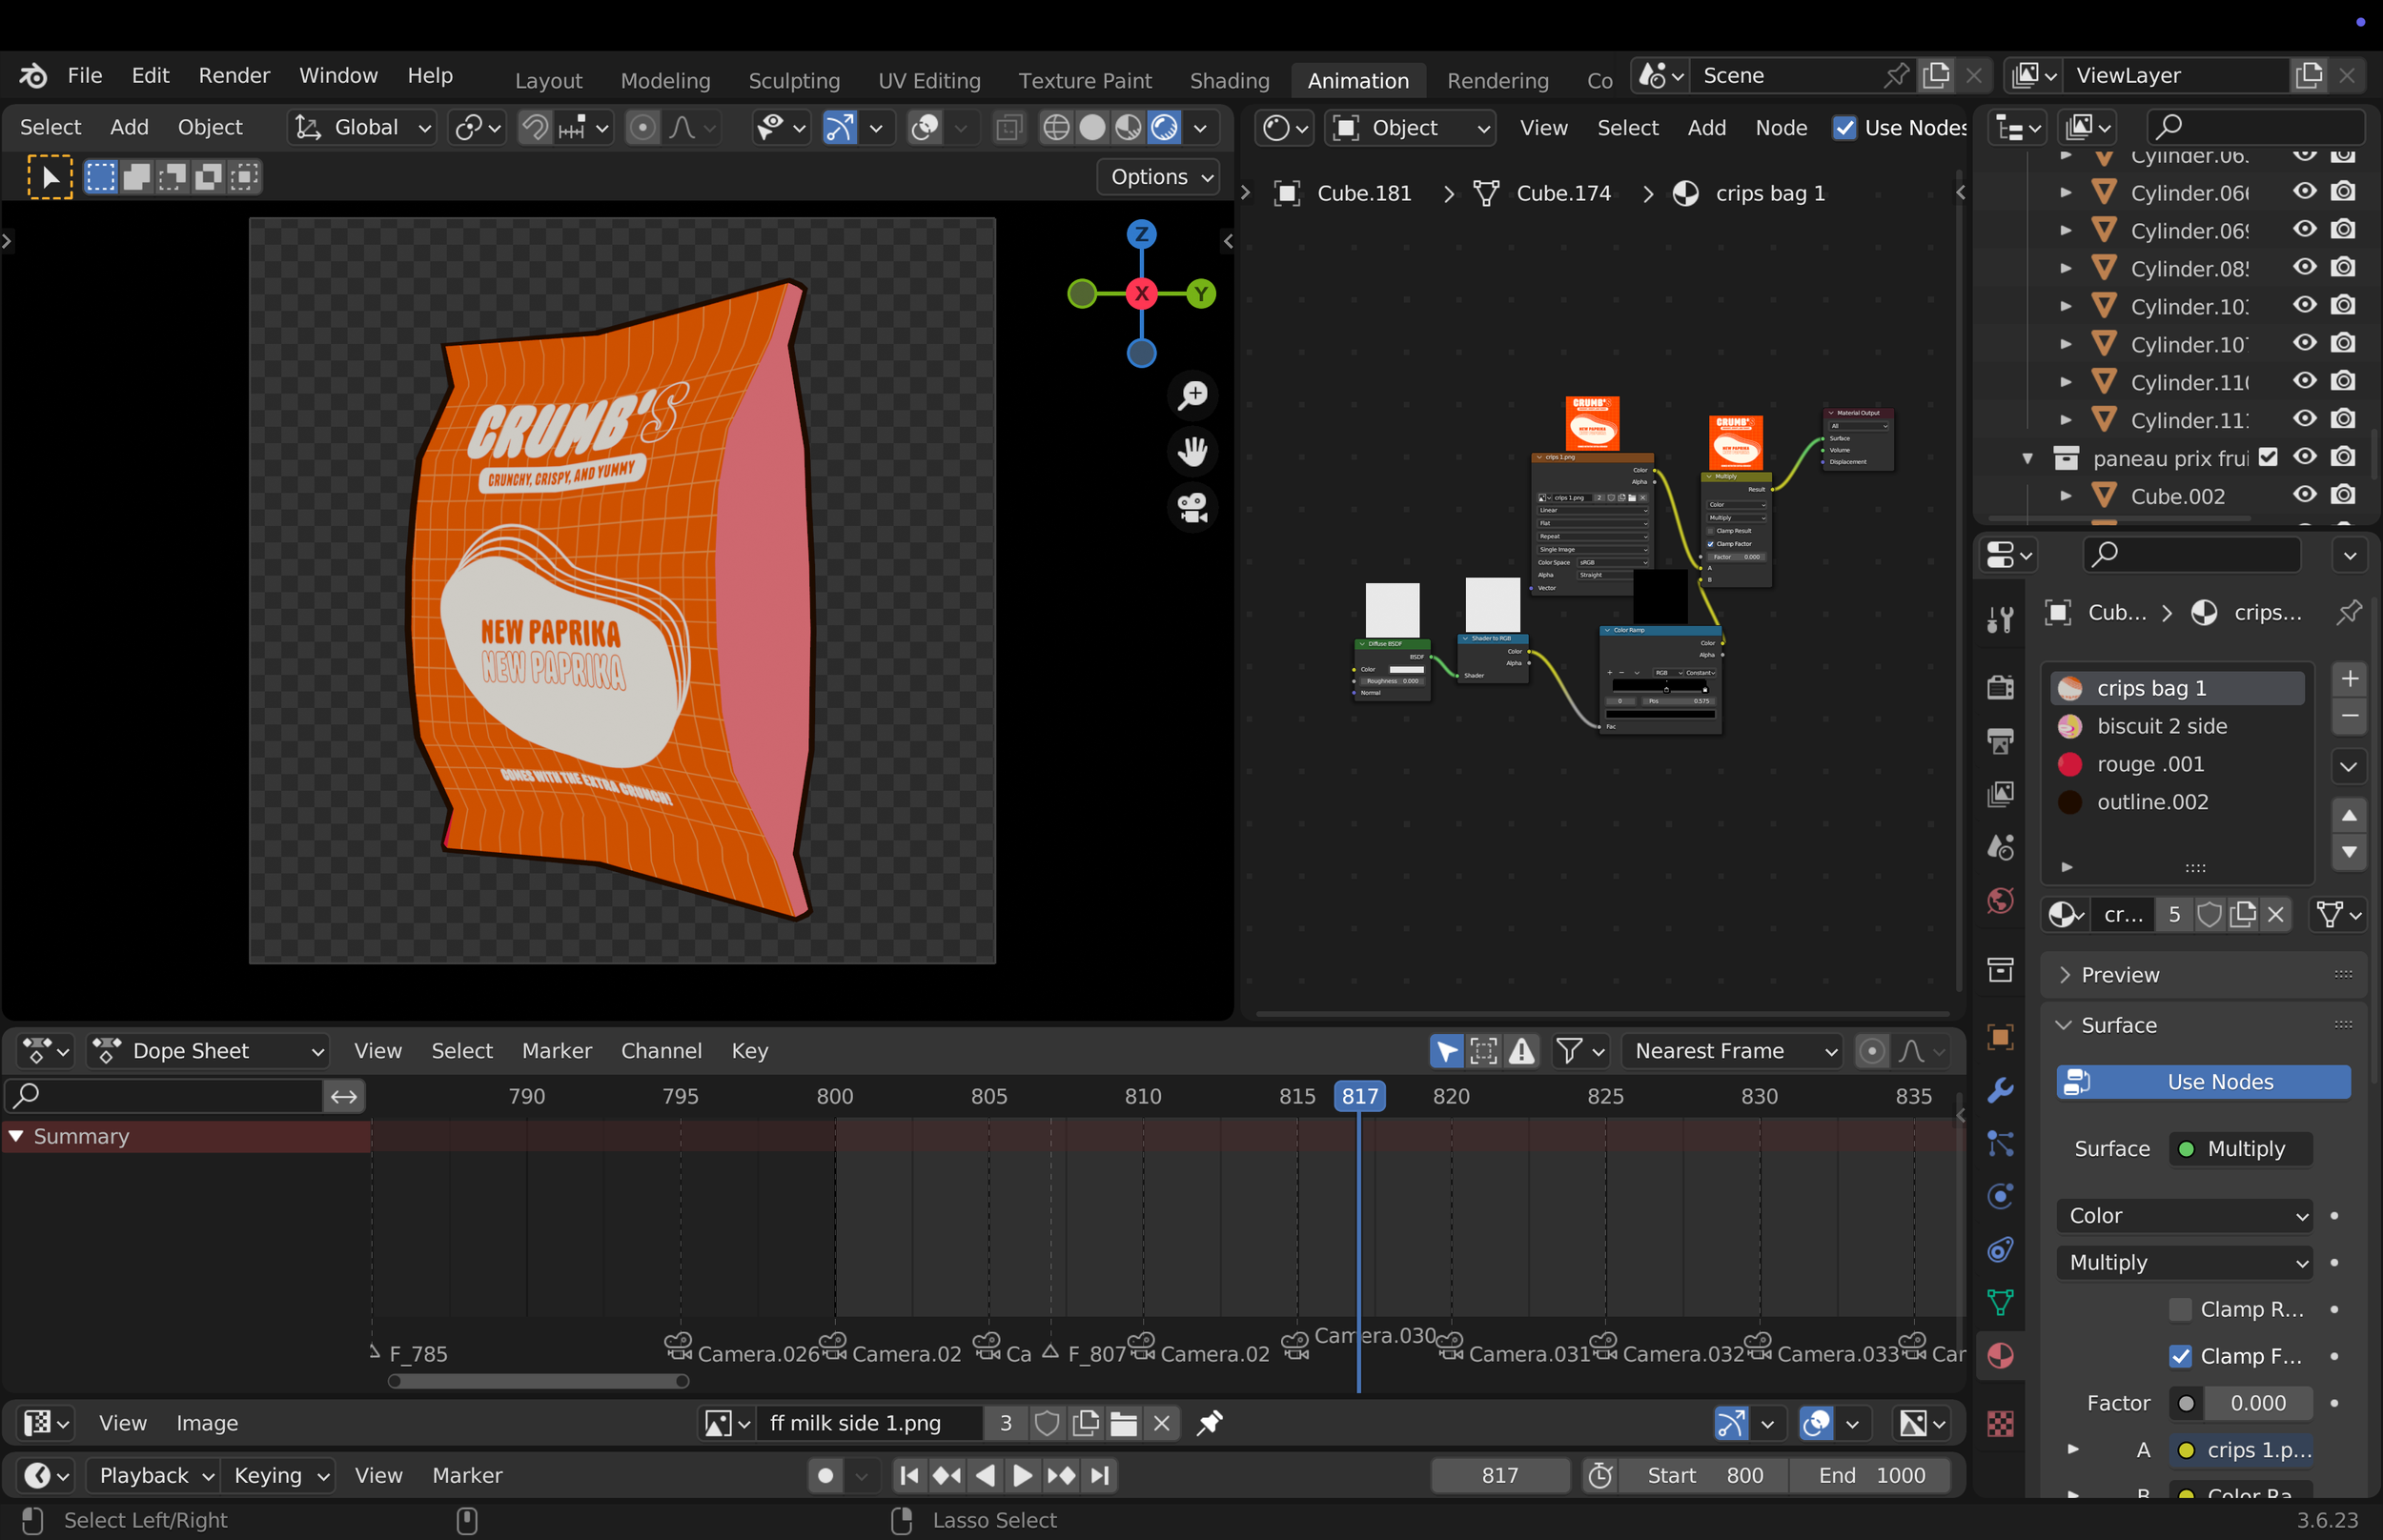Image resolution: width=2383 pixels, height=1540 pixels.
Task: Click the zoom magnifier icon in viewport
Action: click(1192, 395)
